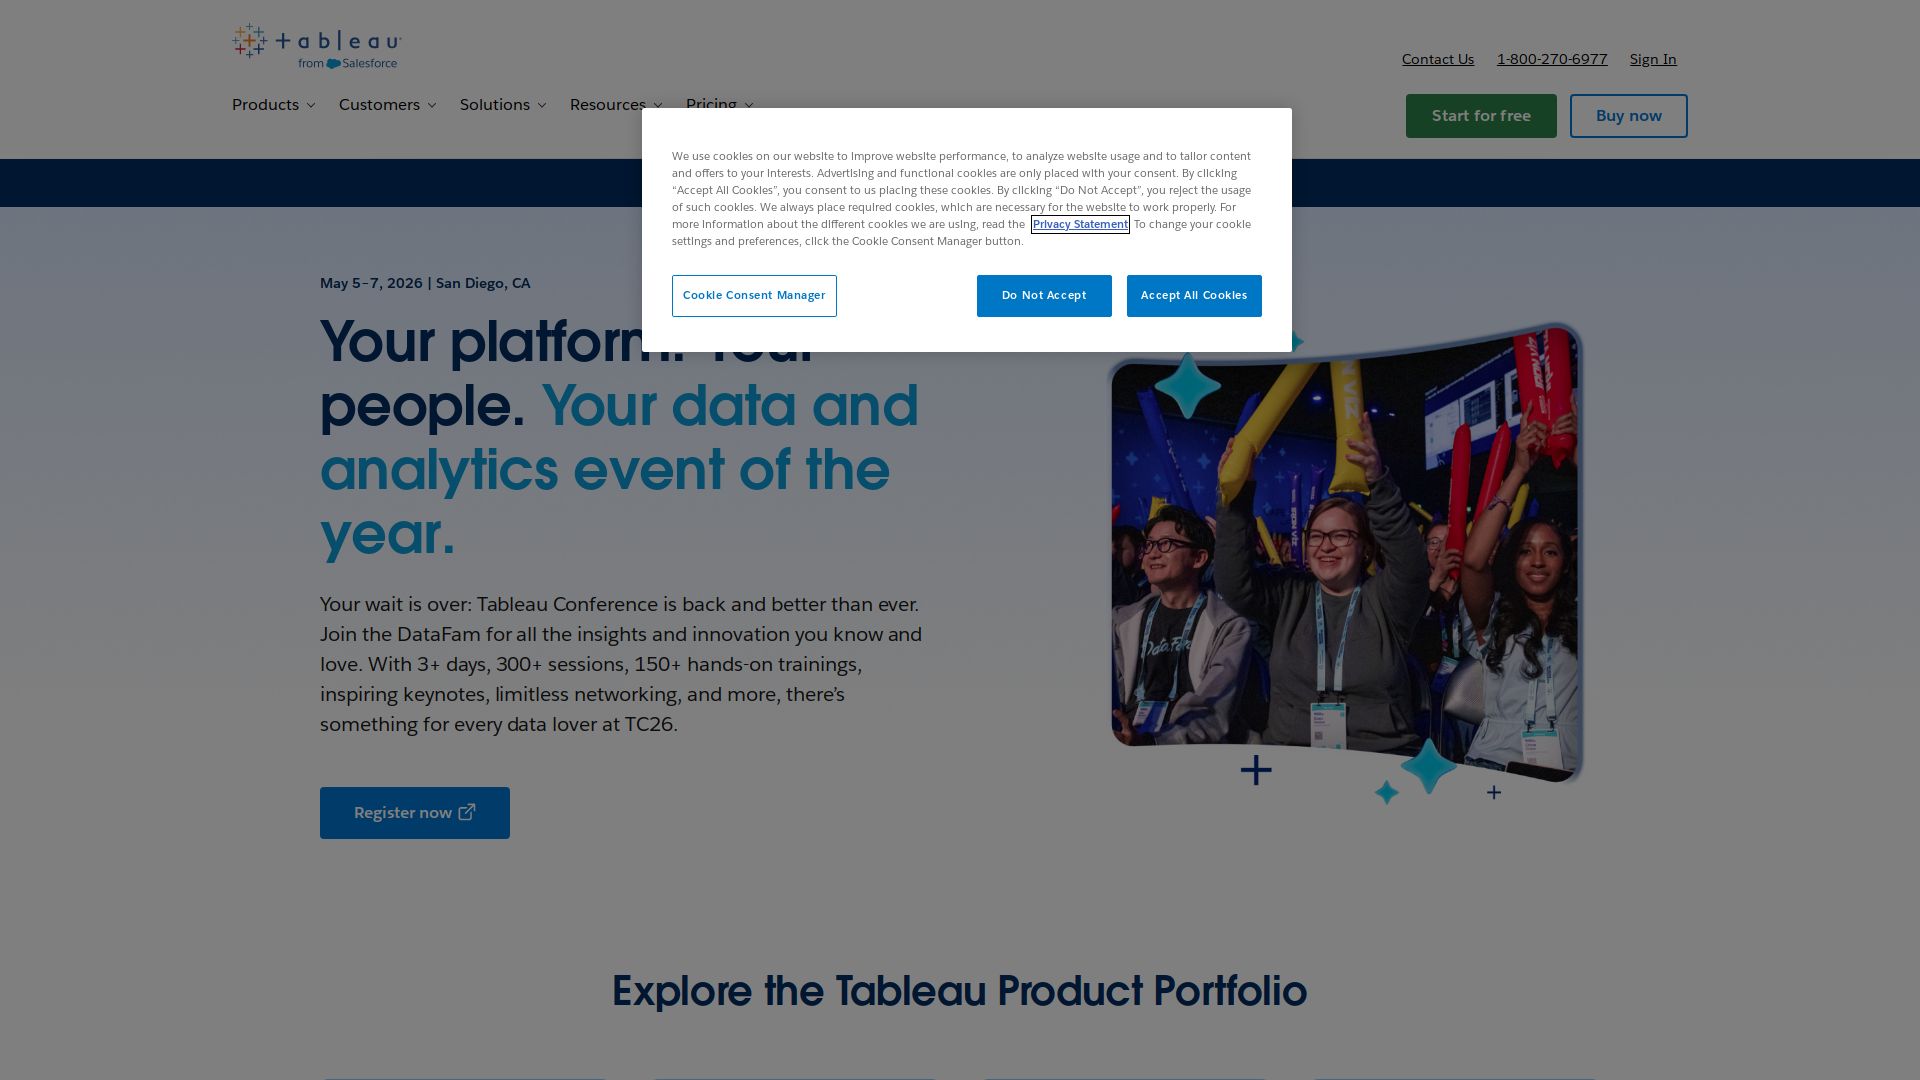The height and width of the screenshot is (1080, 1920).
Task: Click external-link icon on Register now
Action: coord(467,812)
